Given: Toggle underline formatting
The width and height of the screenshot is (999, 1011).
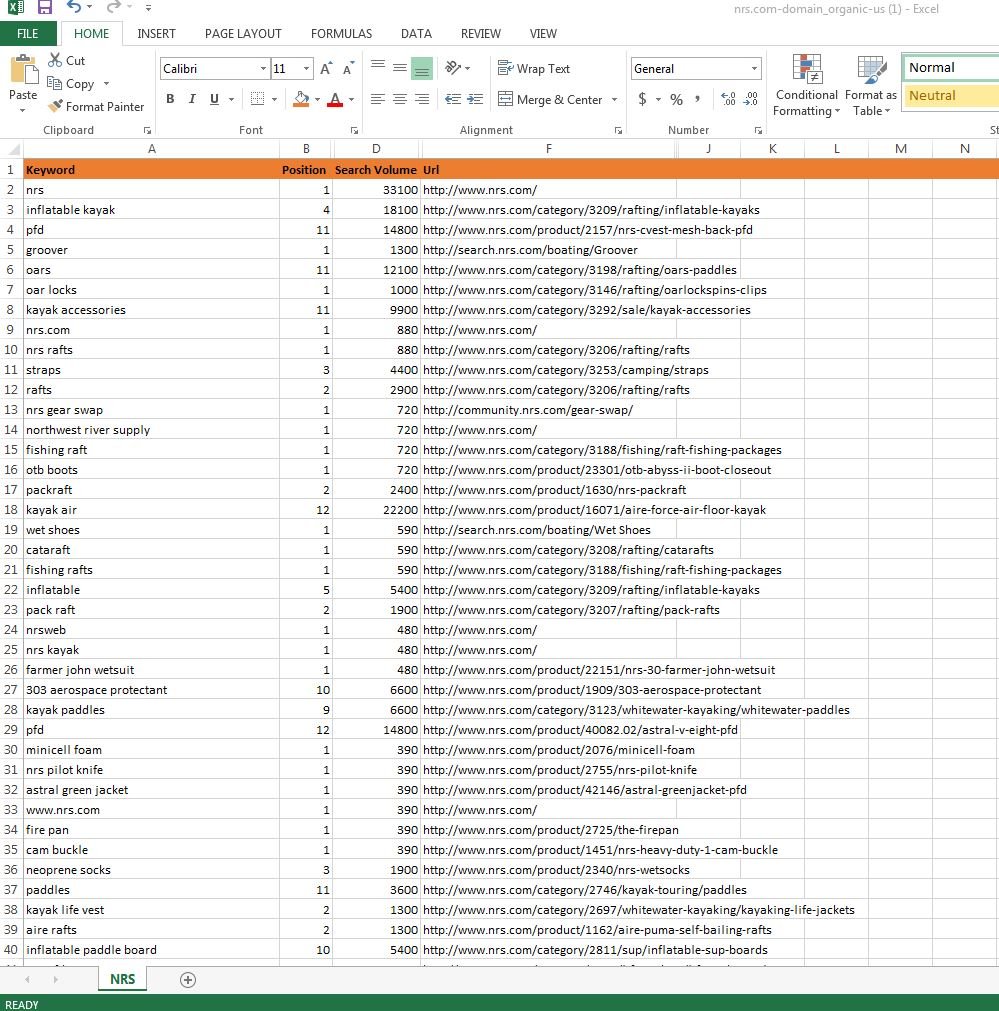Looking at the screenshot, I should click(x=214, y=99).
